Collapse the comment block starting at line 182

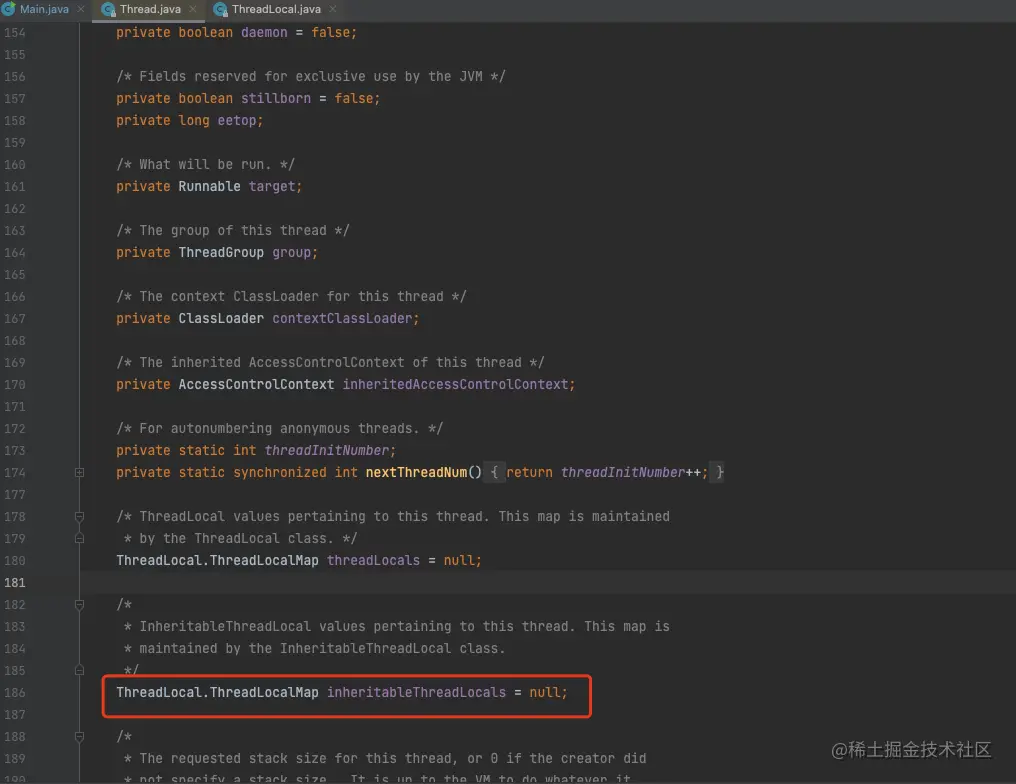point(79,605)
